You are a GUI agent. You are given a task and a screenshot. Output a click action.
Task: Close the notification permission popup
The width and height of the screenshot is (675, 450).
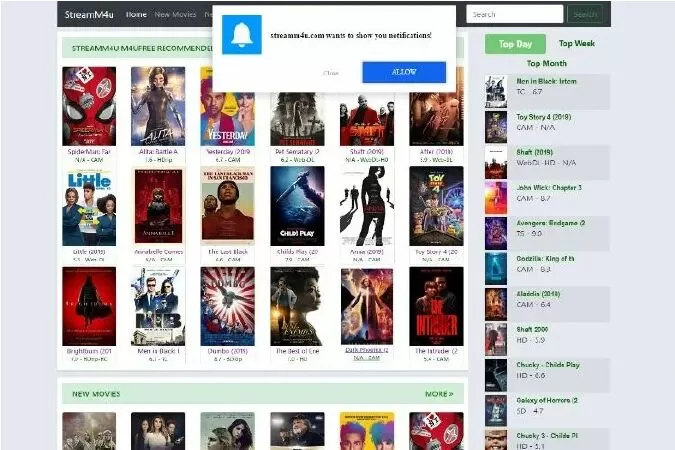[x=331, y=73]
